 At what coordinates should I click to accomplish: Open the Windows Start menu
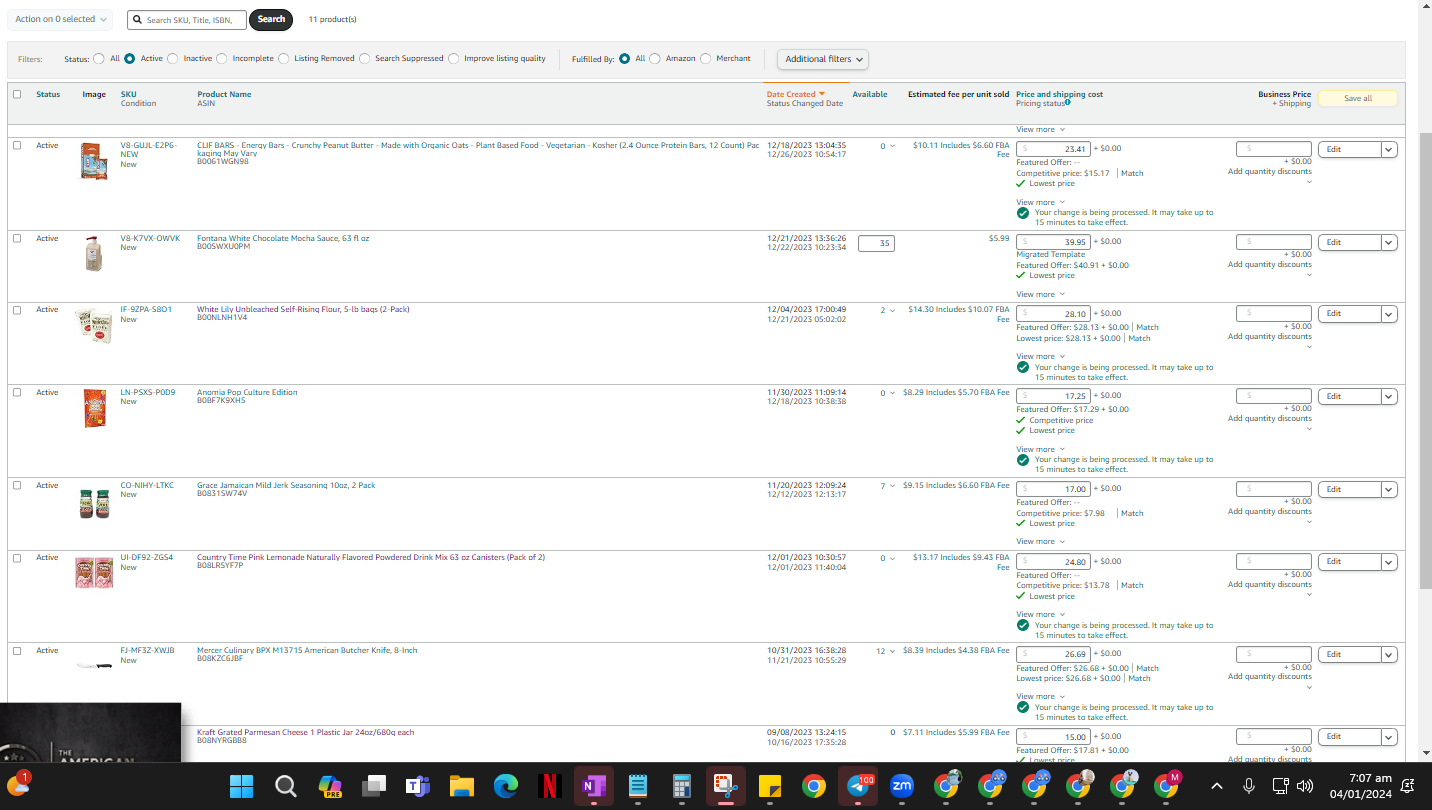(x=241, y=786)
